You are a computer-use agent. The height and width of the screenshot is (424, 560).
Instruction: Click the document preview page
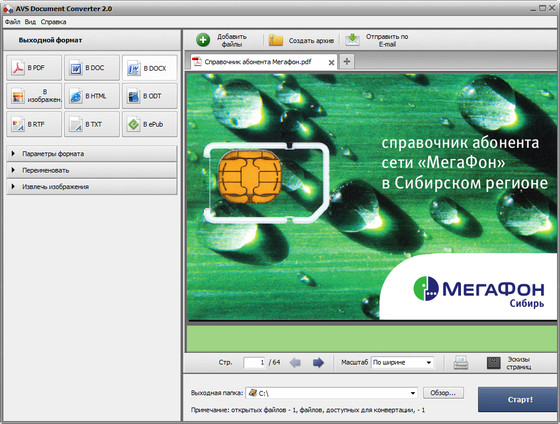[371, 196]
